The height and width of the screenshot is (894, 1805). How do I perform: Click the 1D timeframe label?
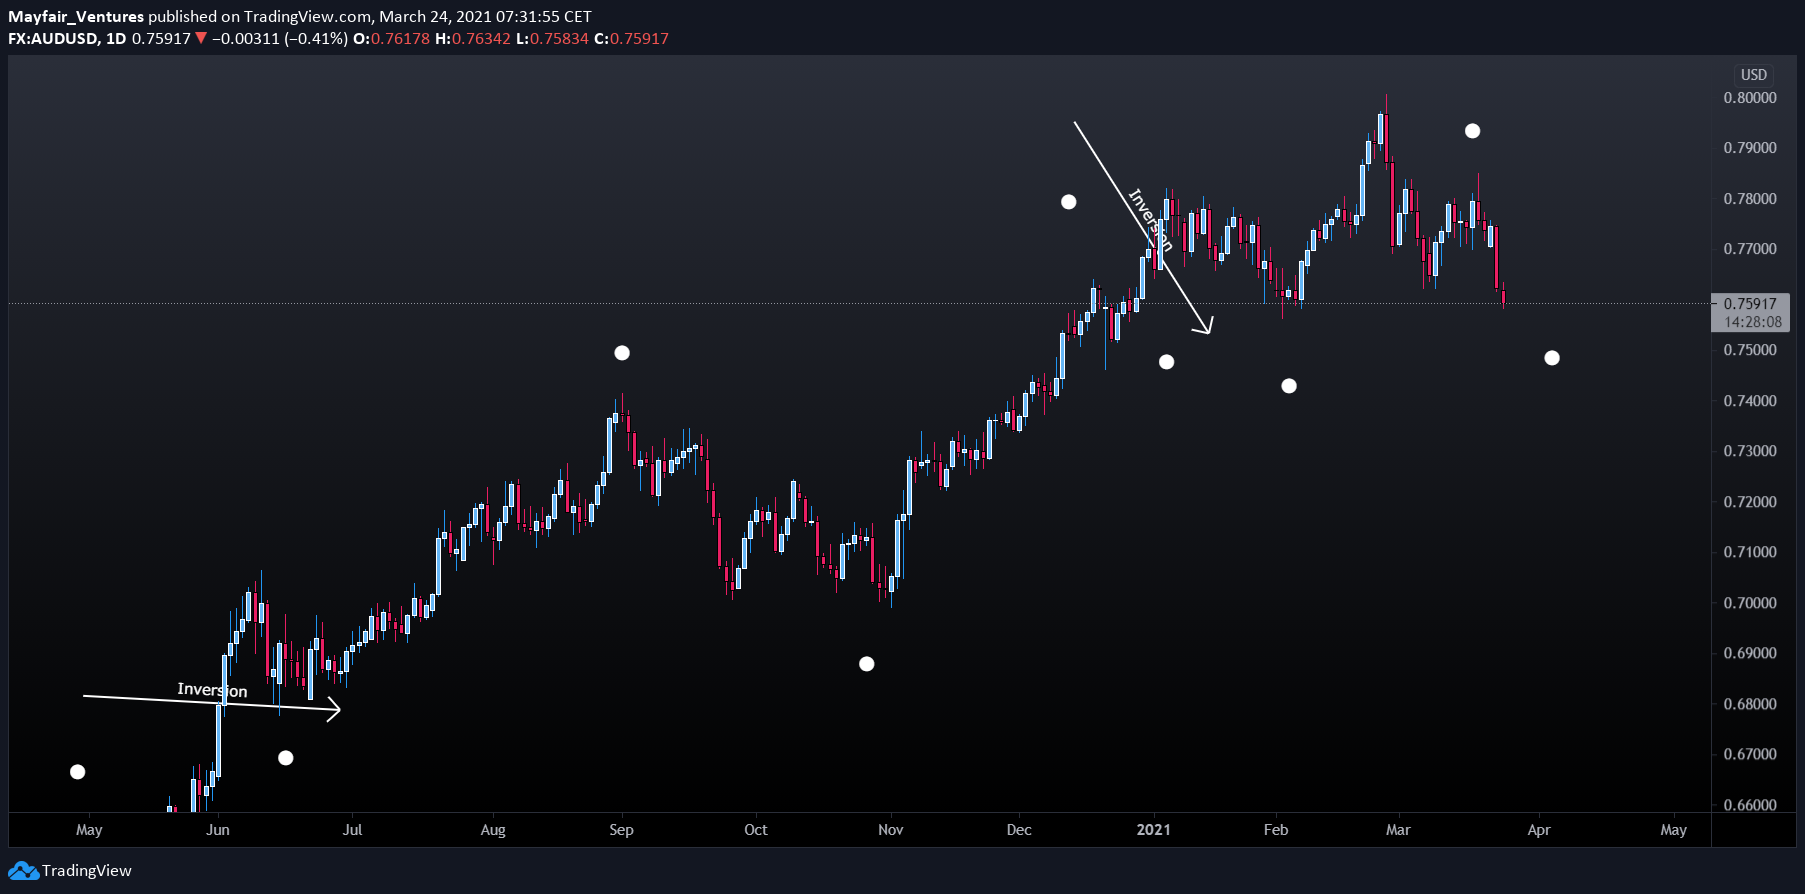tap(116, 39)
